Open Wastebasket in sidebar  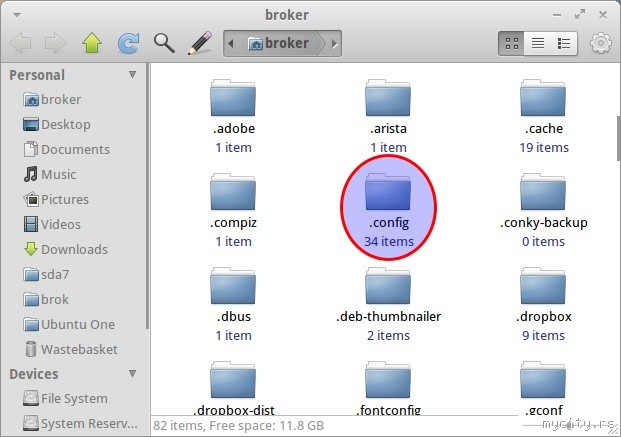(70, 349)
